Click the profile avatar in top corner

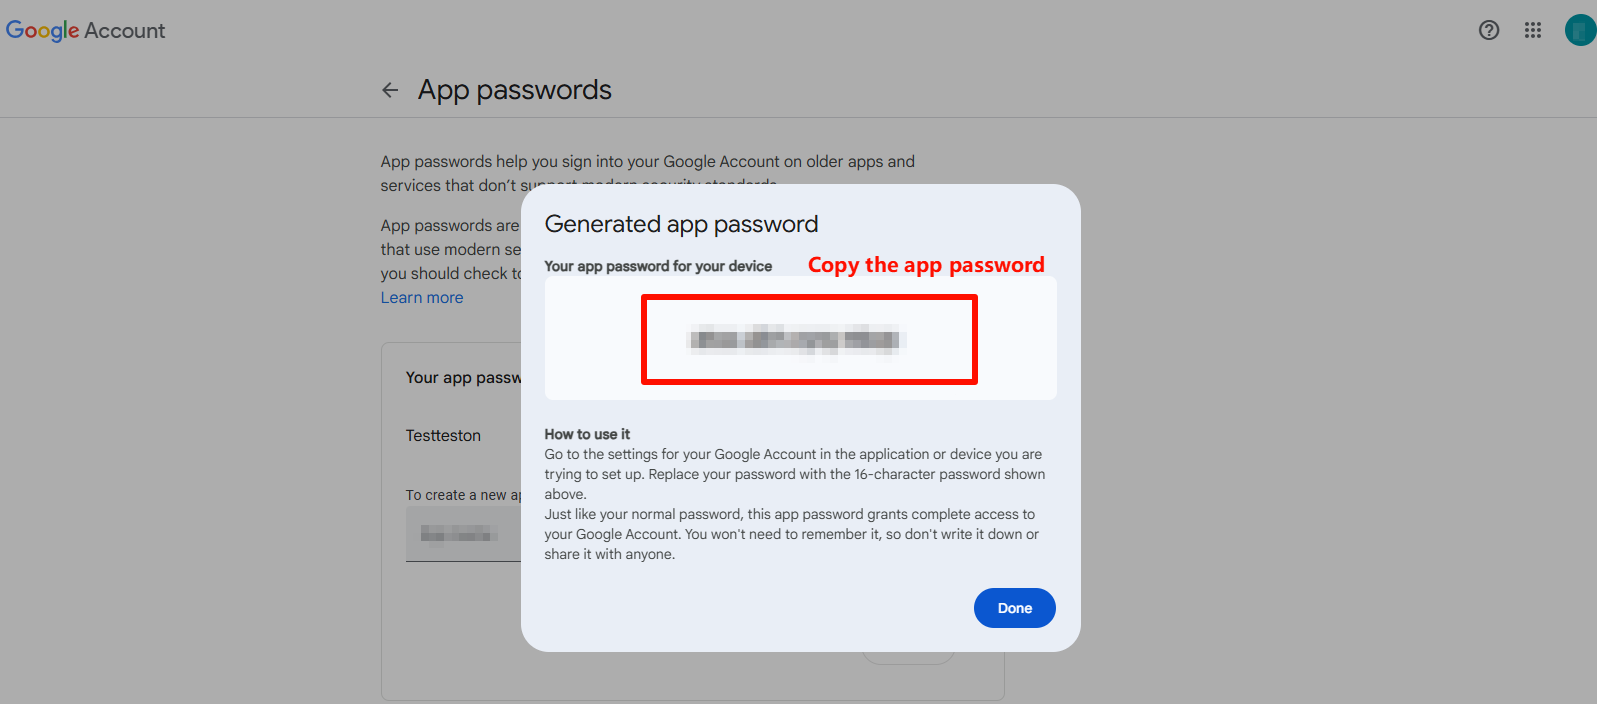1580,30
